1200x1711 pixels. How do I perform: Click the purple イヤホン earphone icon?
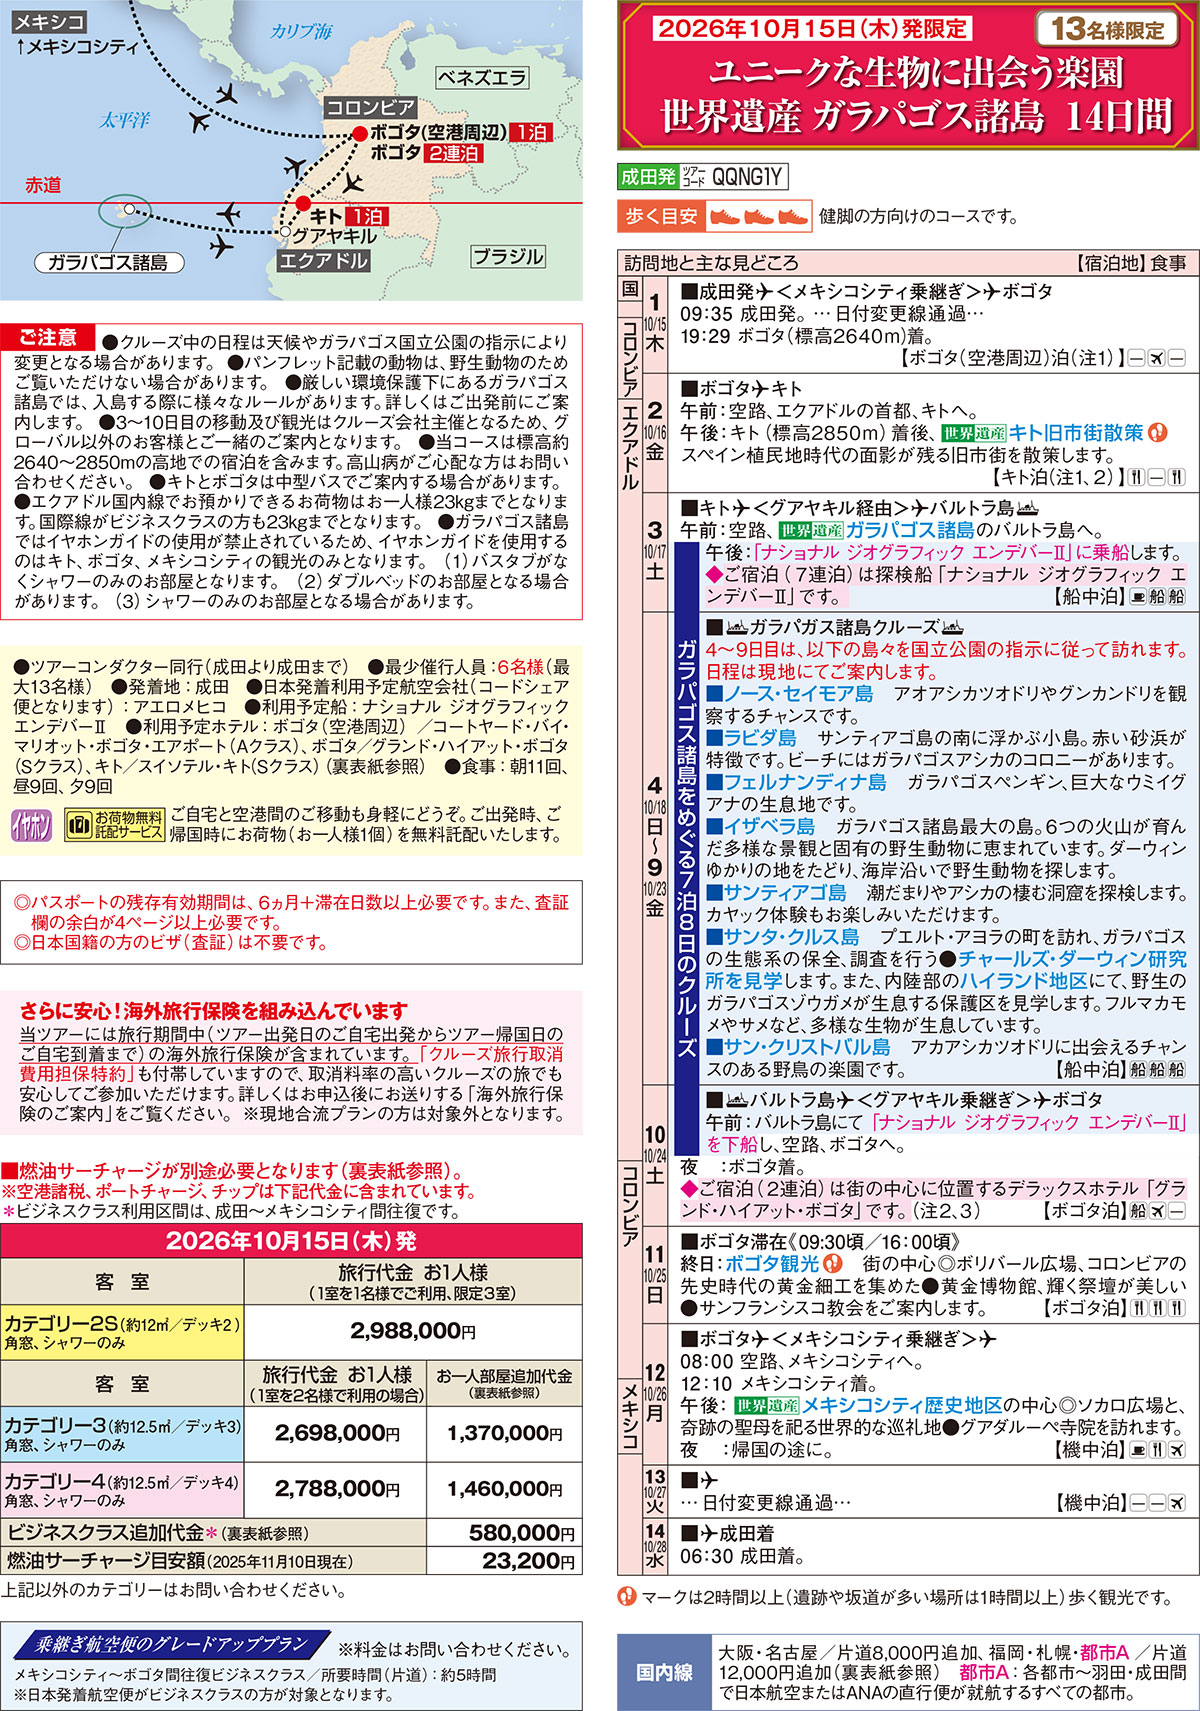click(x=31, y=825)
